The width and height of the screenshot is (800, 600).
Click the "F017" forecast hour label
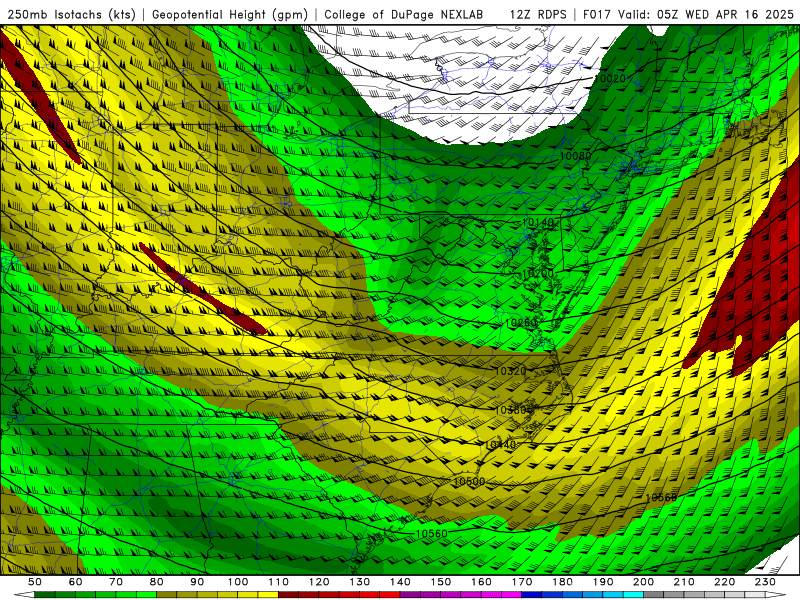(597, 15)
